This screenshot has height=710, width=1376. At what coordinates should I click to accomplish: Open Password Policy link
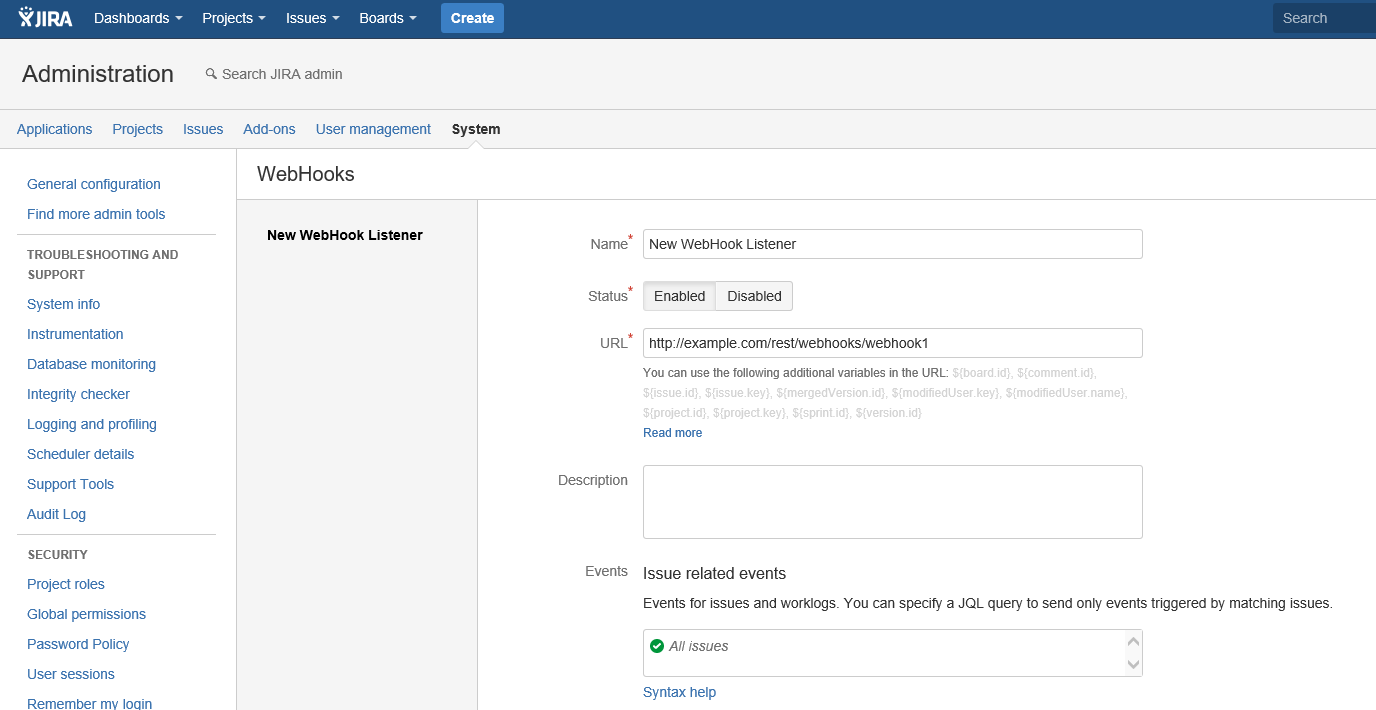tap(78, 644)
